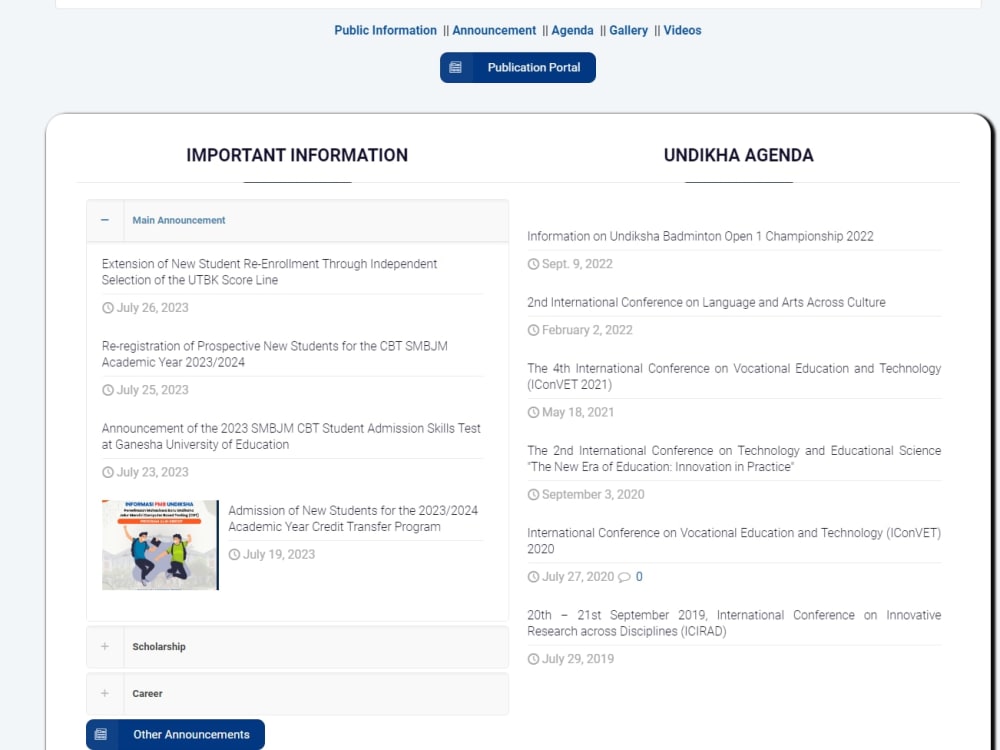
Task: Open IConVET 2020 conference agenda item
Action: click(734, 541)
